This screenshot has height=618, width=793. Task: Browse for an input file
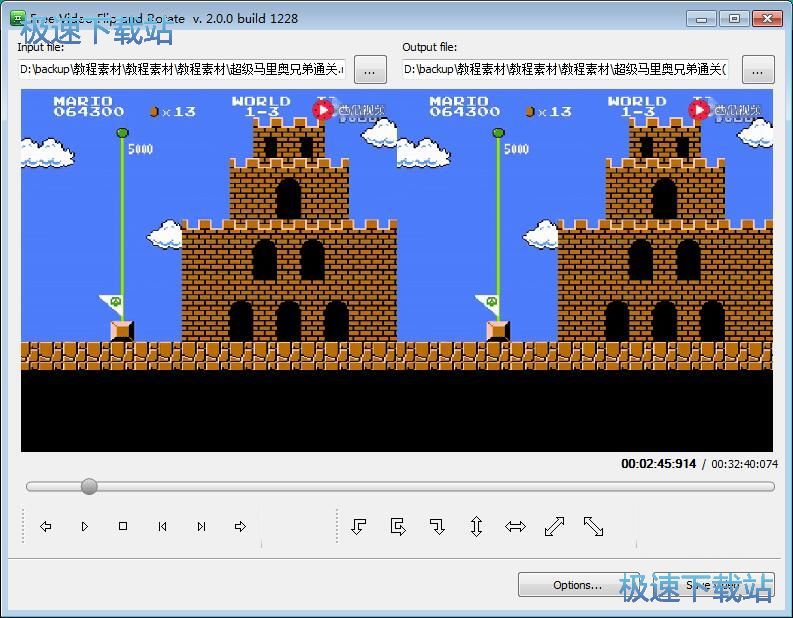click(370, 70)
